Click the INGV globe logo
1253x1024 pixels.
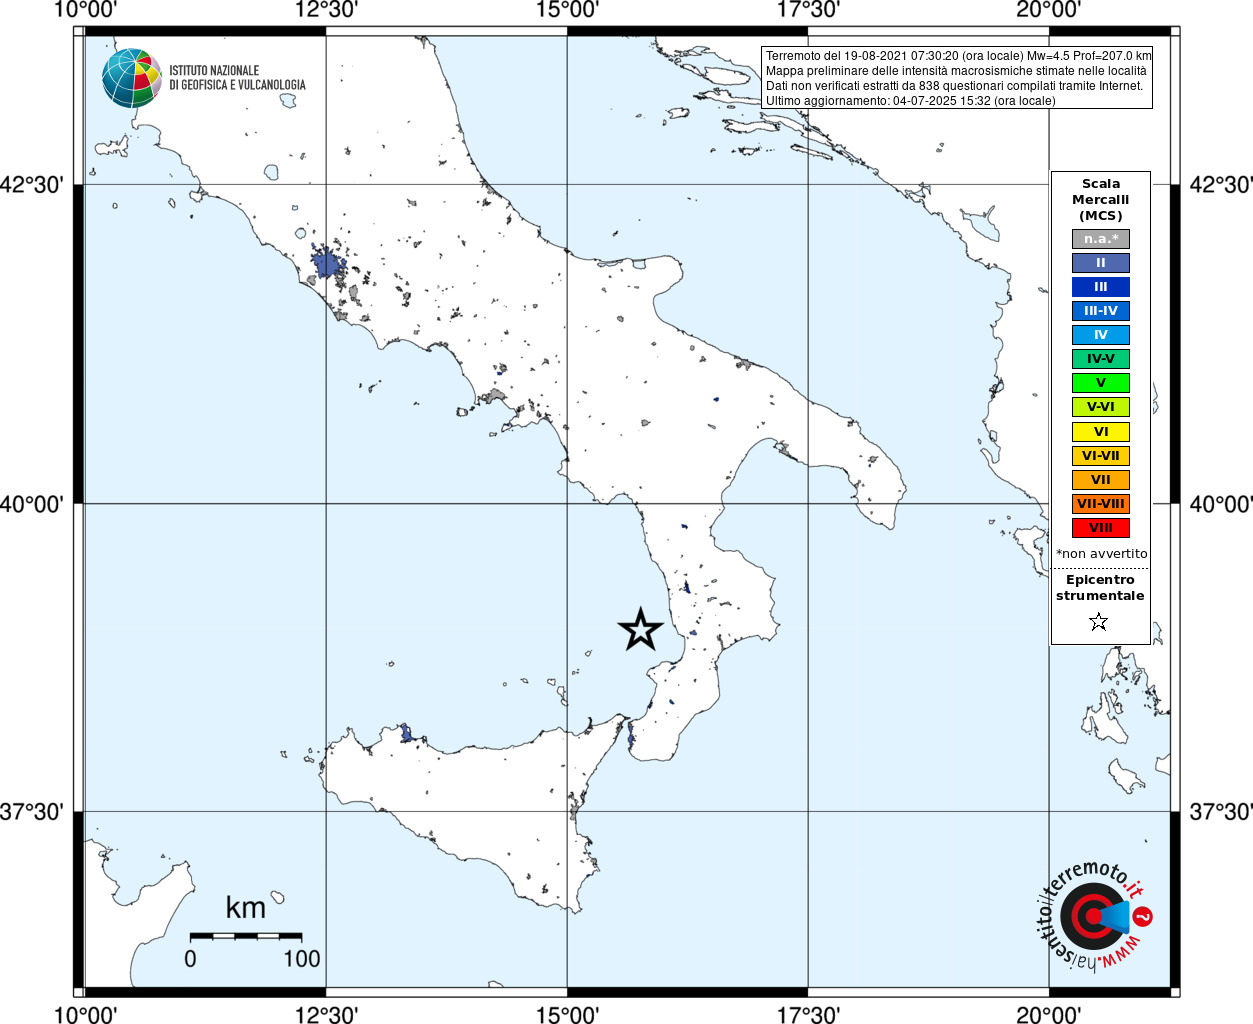(132, 78)
